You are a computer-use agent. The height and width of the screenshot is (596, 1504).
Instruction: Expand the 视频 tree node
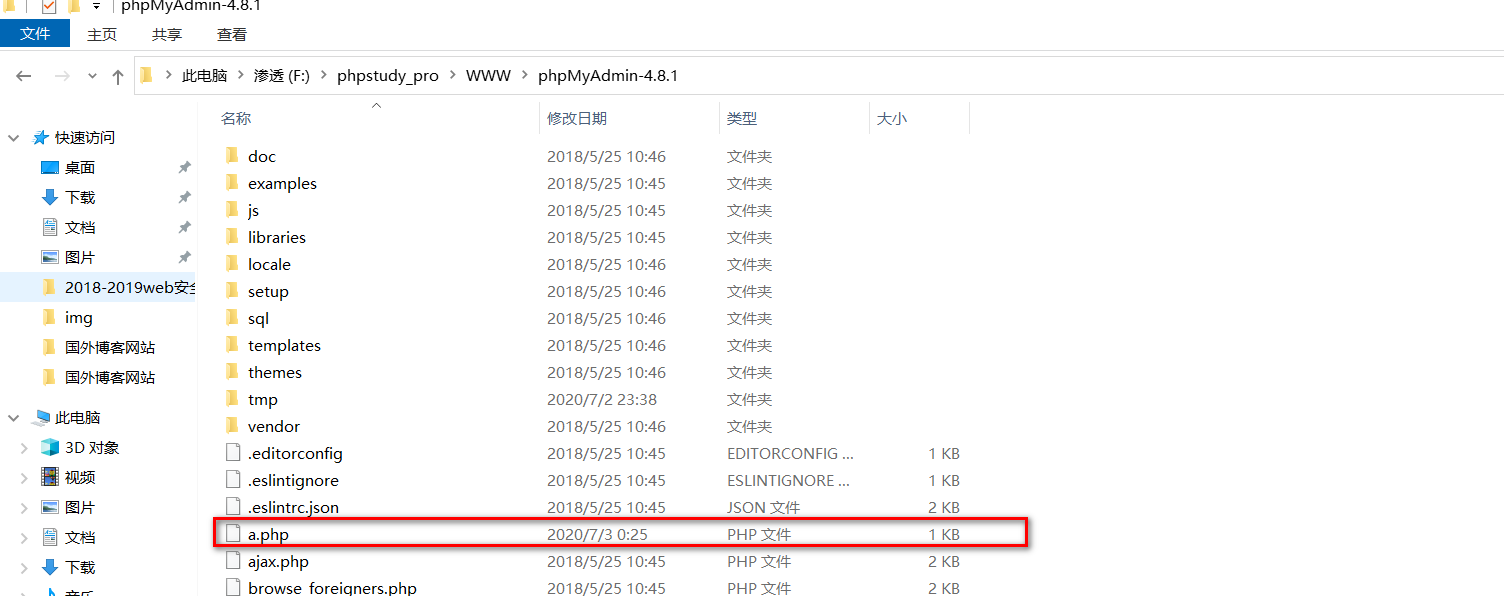point(25,478)
